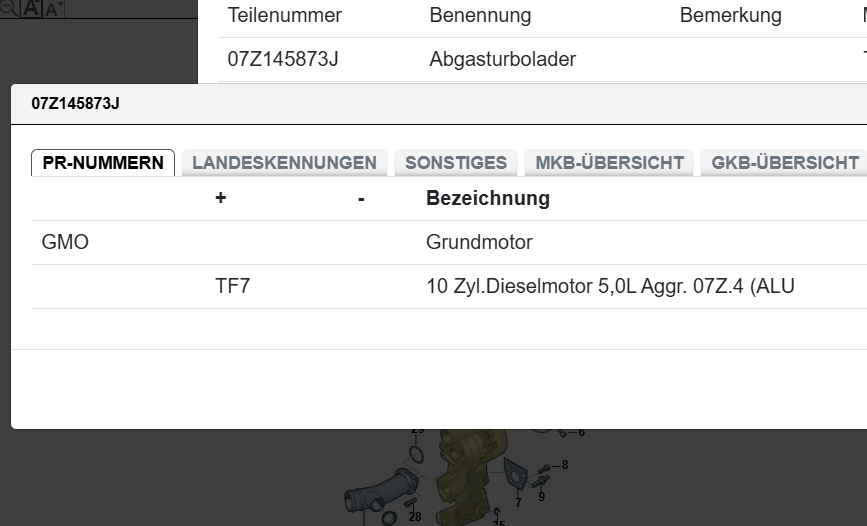Switch to the LANDESKENNUNGEN tab
867x526 pixels.
[x=284, y=163]
